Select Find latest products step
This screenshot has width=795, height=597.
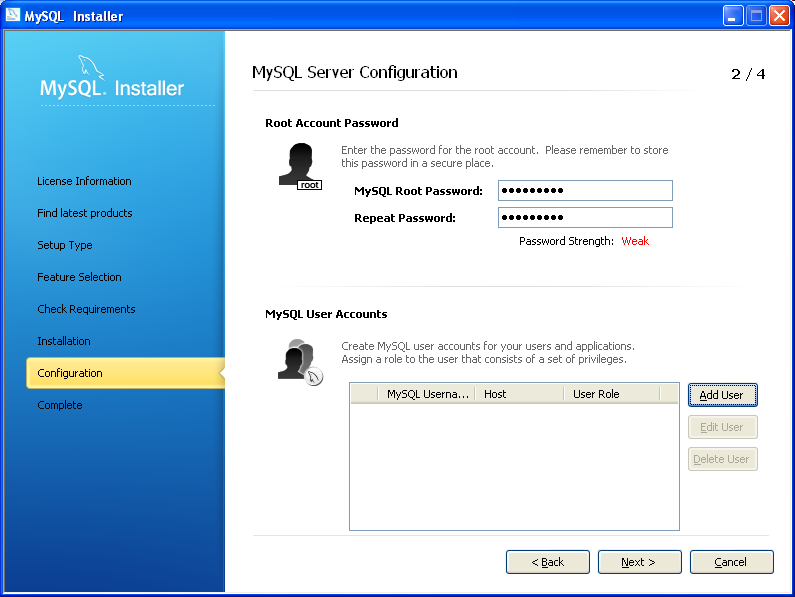(x=85, y=213)
